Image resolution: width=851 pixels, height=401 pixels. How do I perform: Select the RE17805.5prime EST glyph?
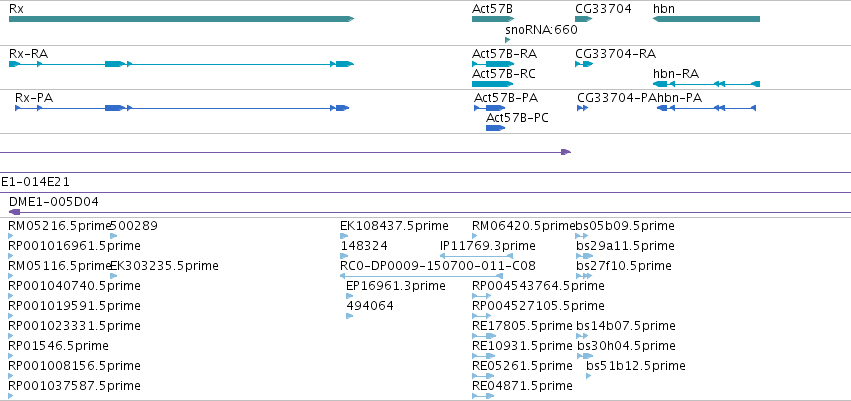click(x=484, y=336)
